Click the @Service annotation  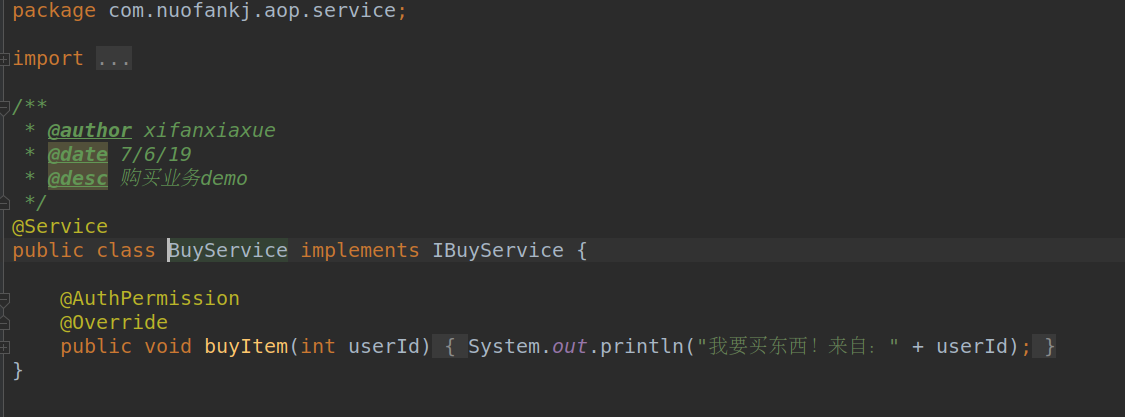[60, 227]
